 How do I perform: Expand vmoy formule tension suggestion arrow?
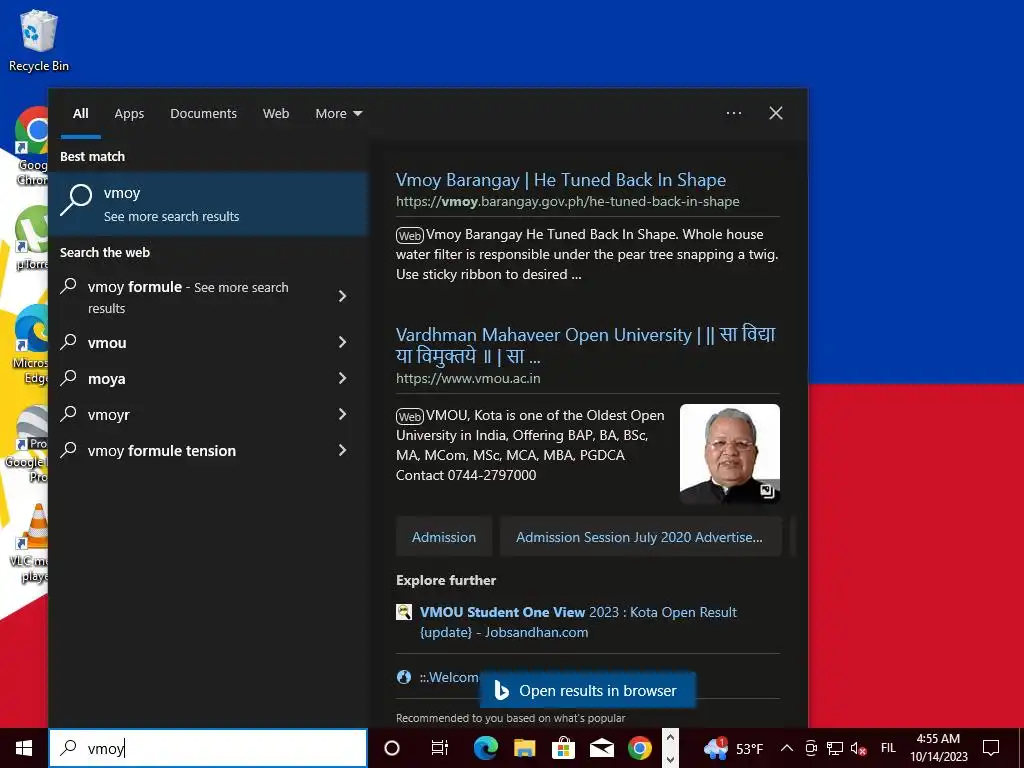(342, 450)
